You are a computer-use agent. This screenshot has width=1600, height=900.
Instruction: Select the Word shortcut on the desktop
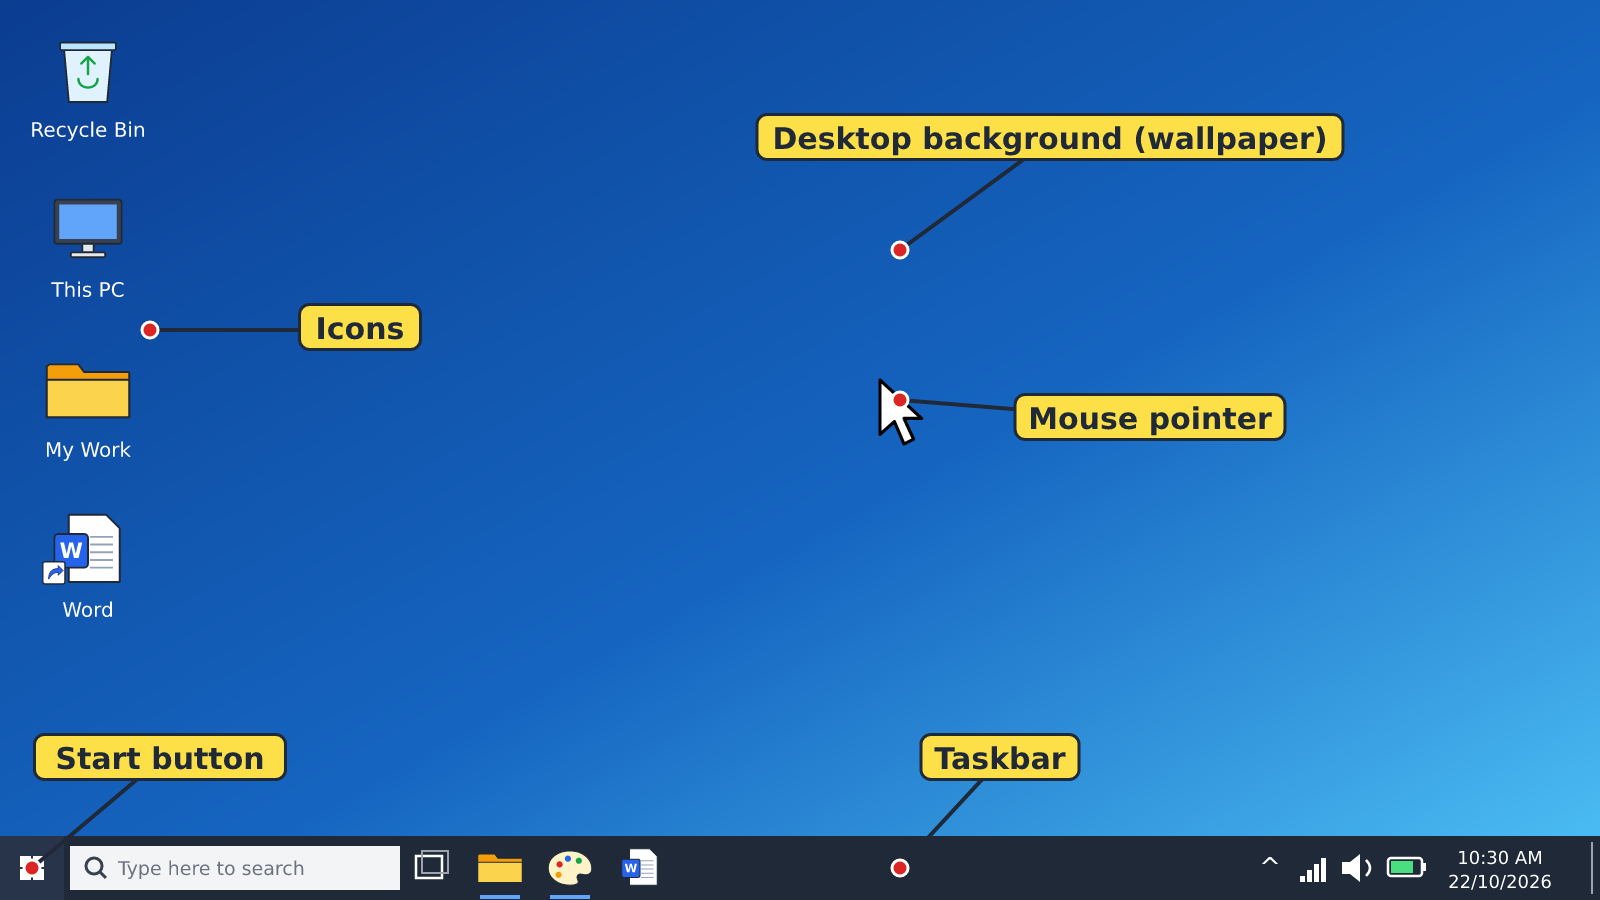point(88,568)
